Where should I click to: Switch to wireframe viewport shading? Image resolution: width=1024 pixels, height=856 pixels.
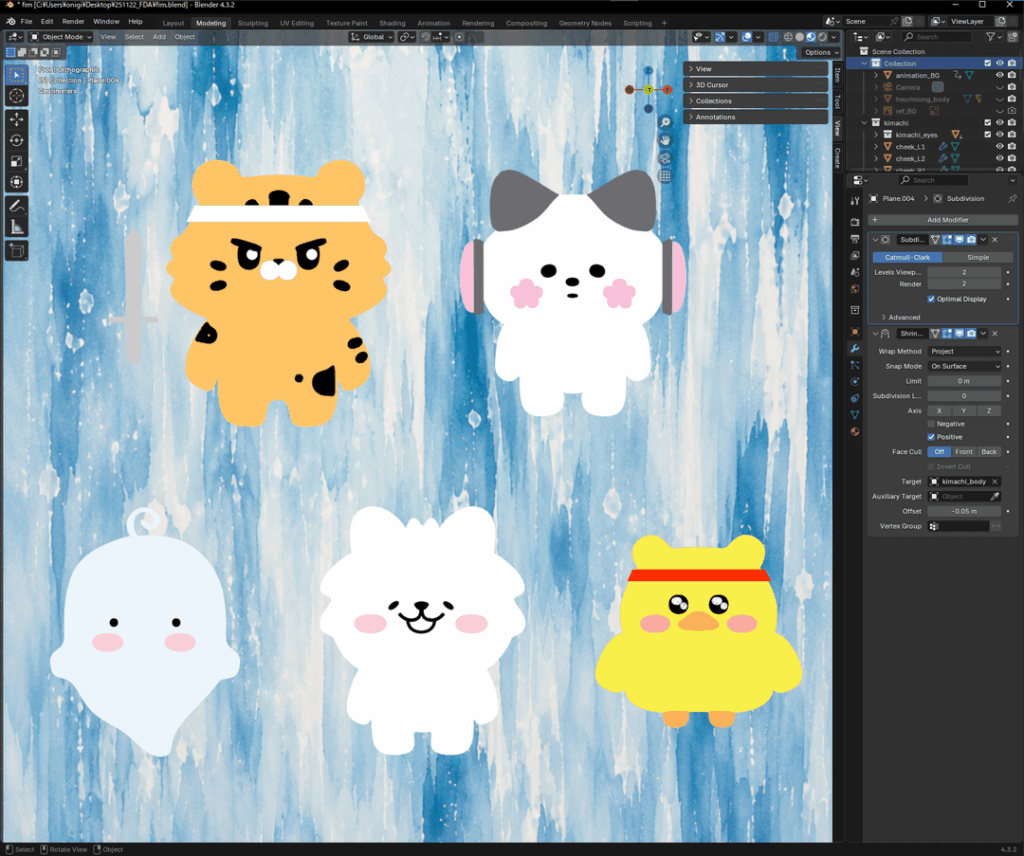click(x=788, y=37)
